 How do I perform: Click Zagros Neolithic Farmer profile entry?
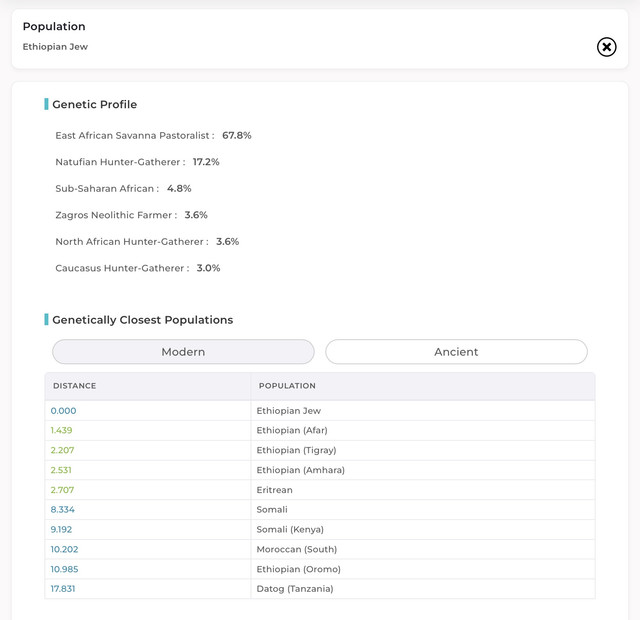[x=131, y=215]
